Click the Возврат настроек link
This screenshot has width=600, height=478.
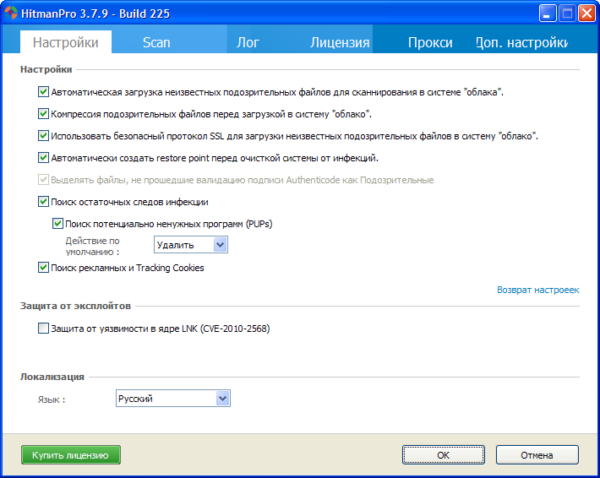(537, 290)
